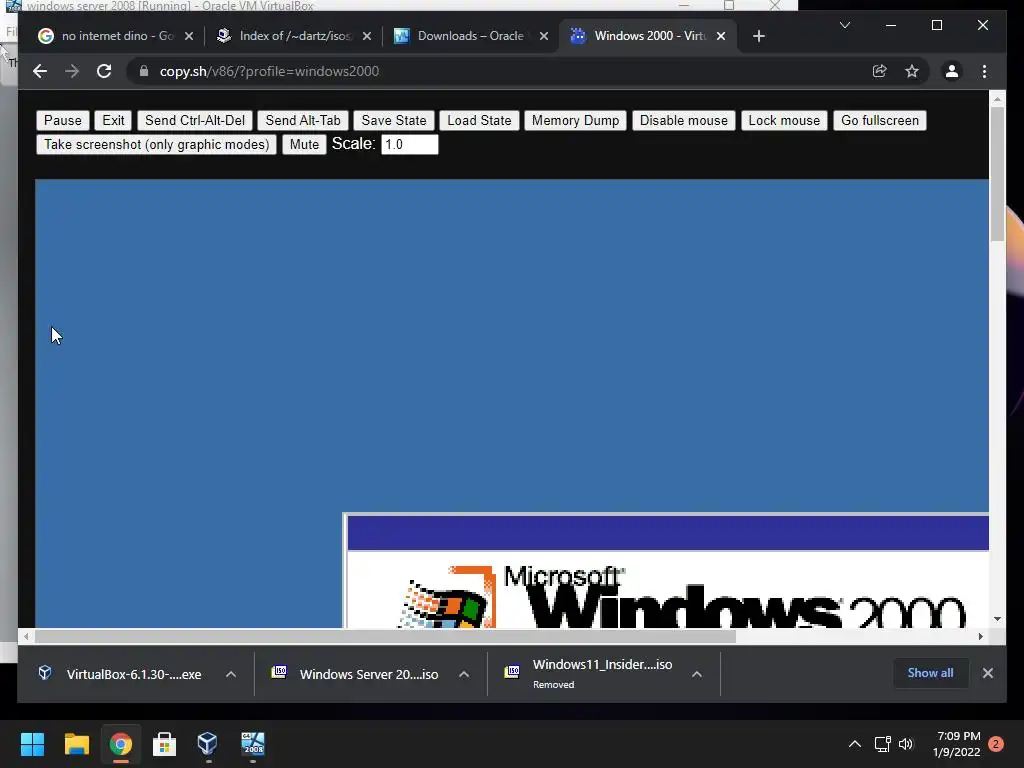Close the 'Index of /~dartz/isos' tab
The height and width of the screenshot is (768, 1024).
pyautogui.click(x=366, y=36)
